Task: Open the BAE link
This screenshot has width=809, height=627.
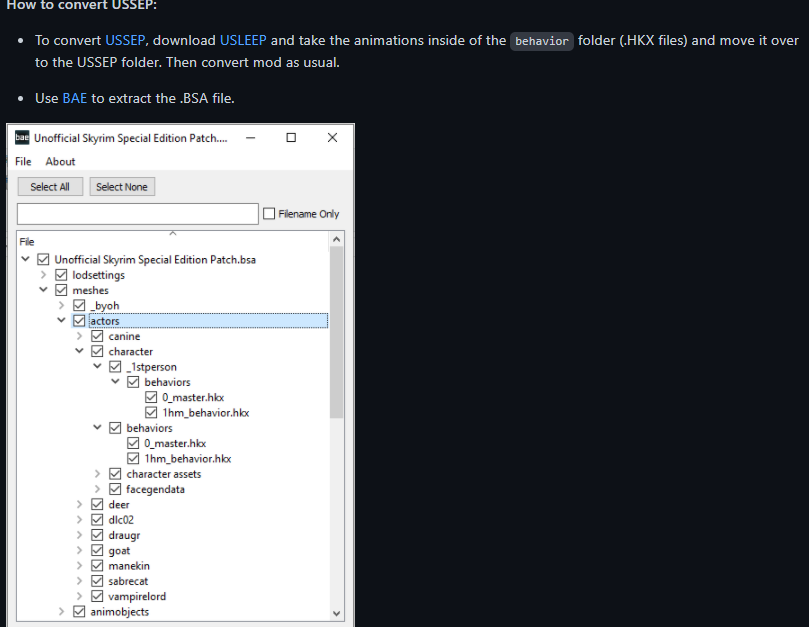Action: (75, 98)
